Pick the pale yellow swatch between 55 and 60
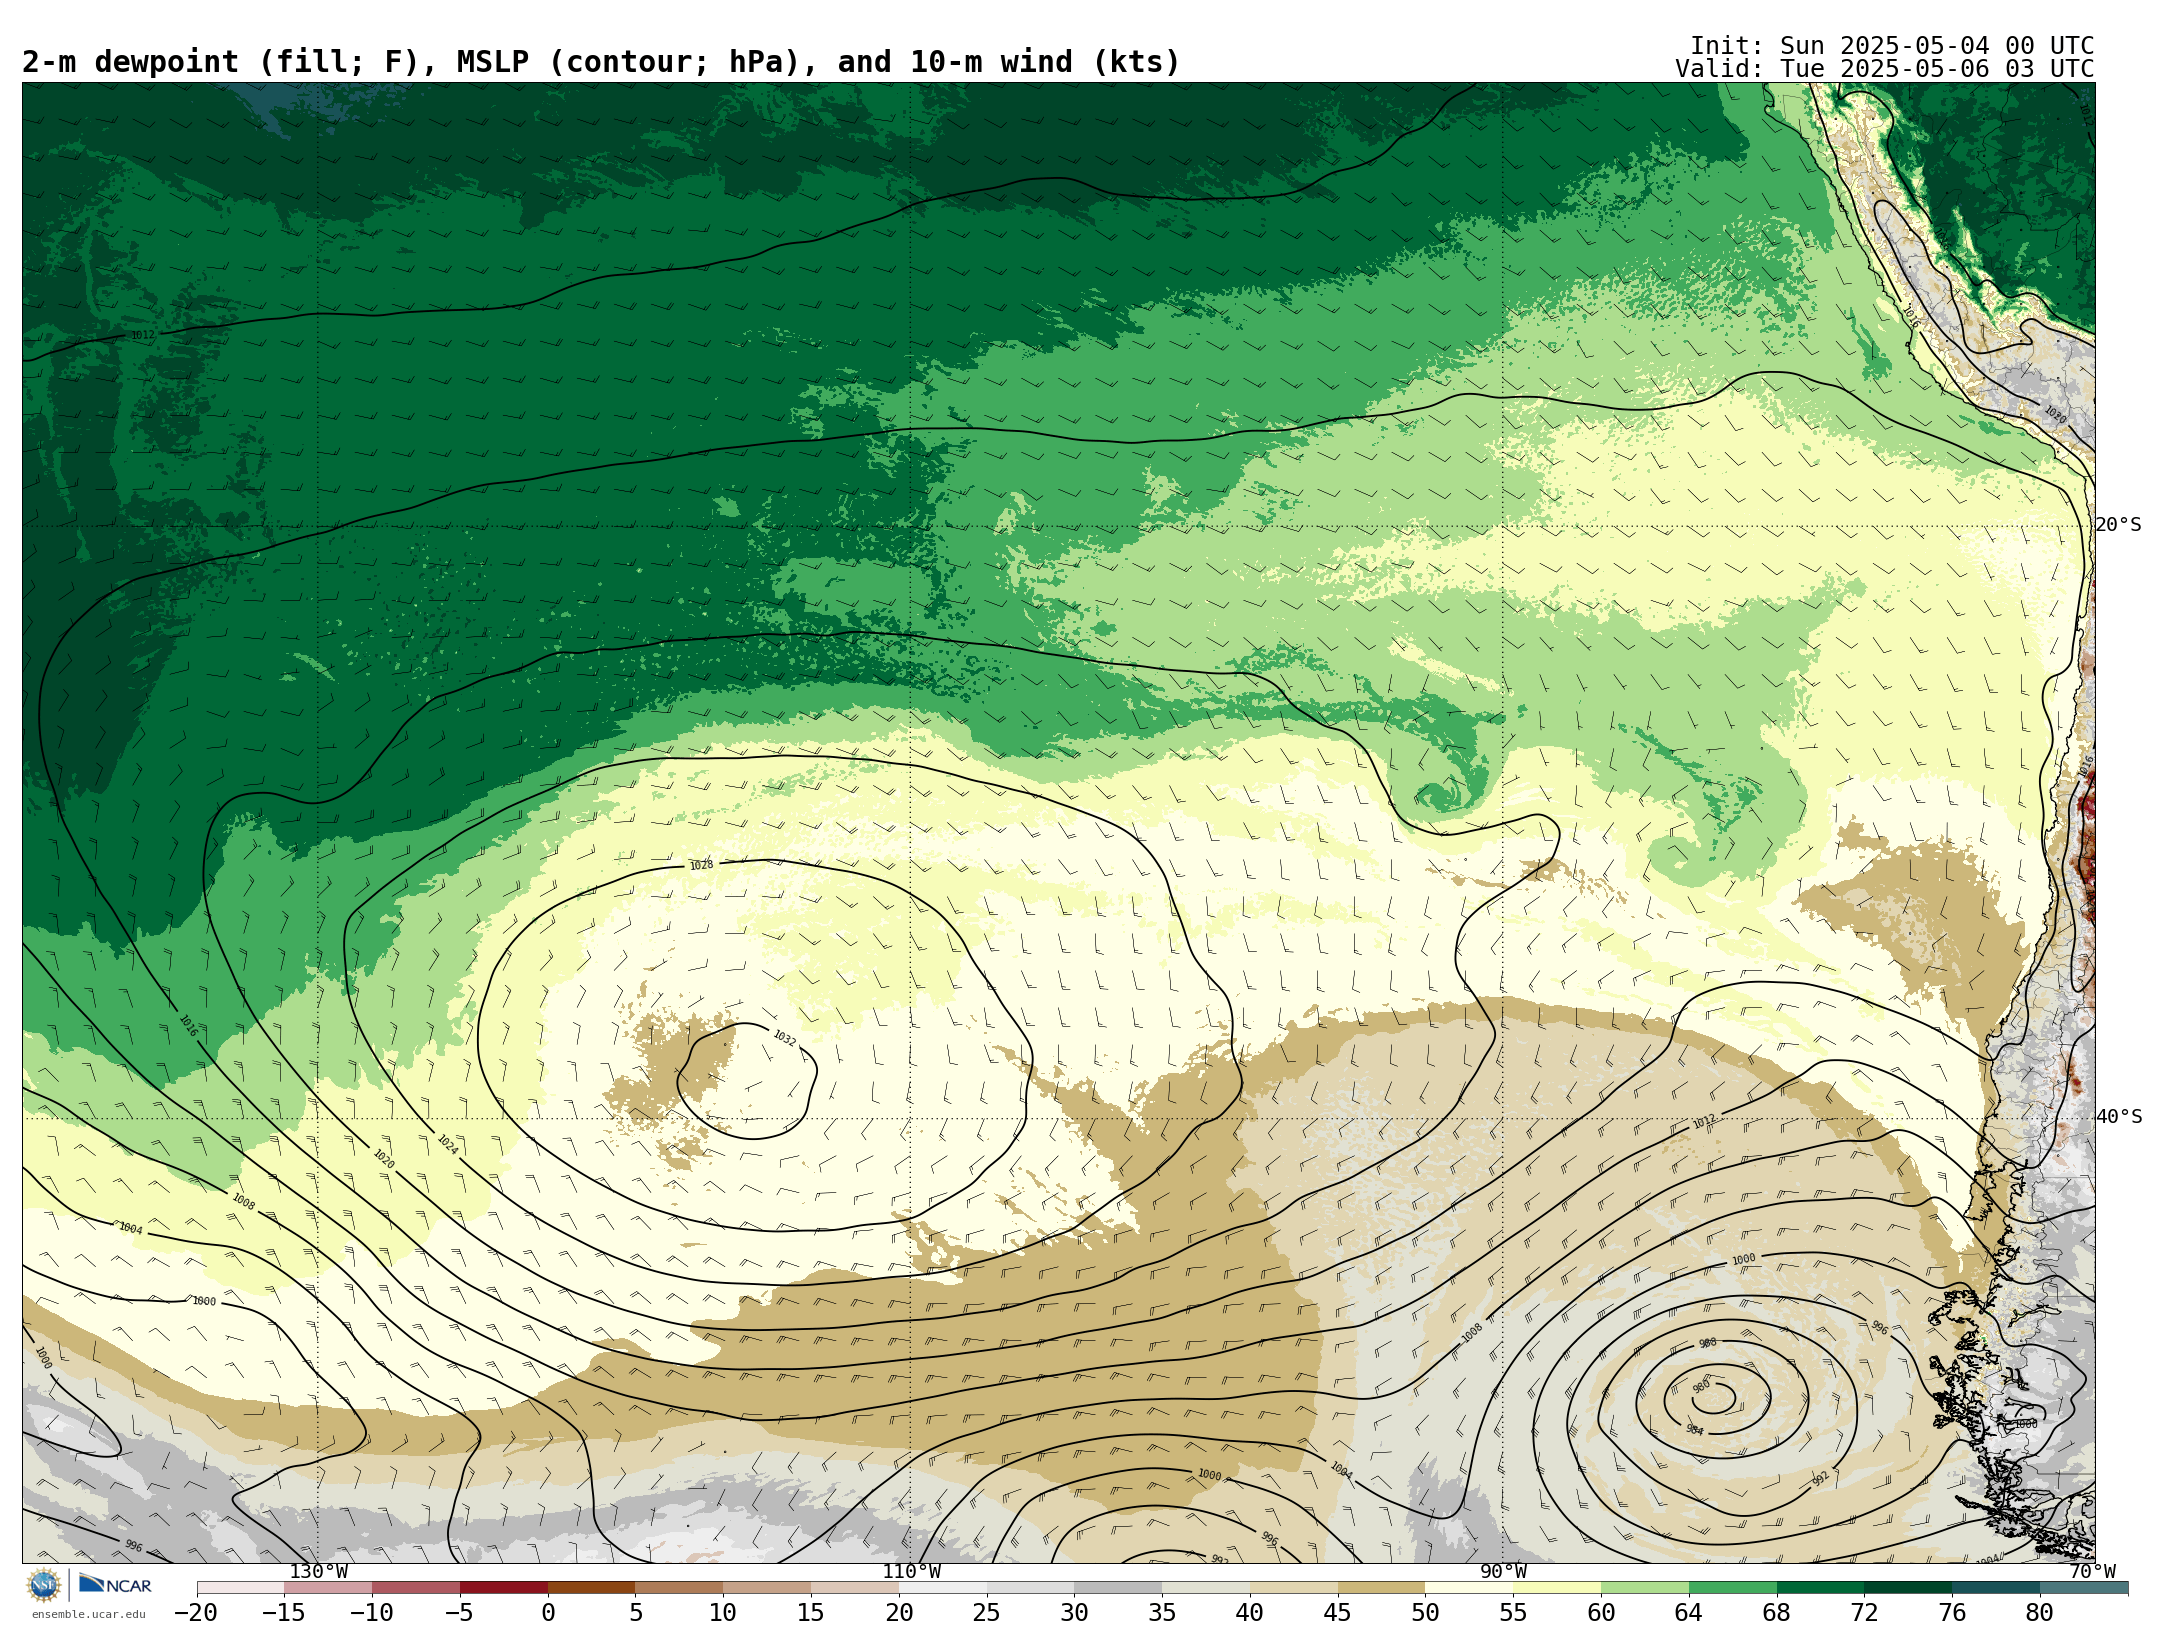Image resolution: width=2160 pixels, height=1626 pixels. point(1557,1588)
